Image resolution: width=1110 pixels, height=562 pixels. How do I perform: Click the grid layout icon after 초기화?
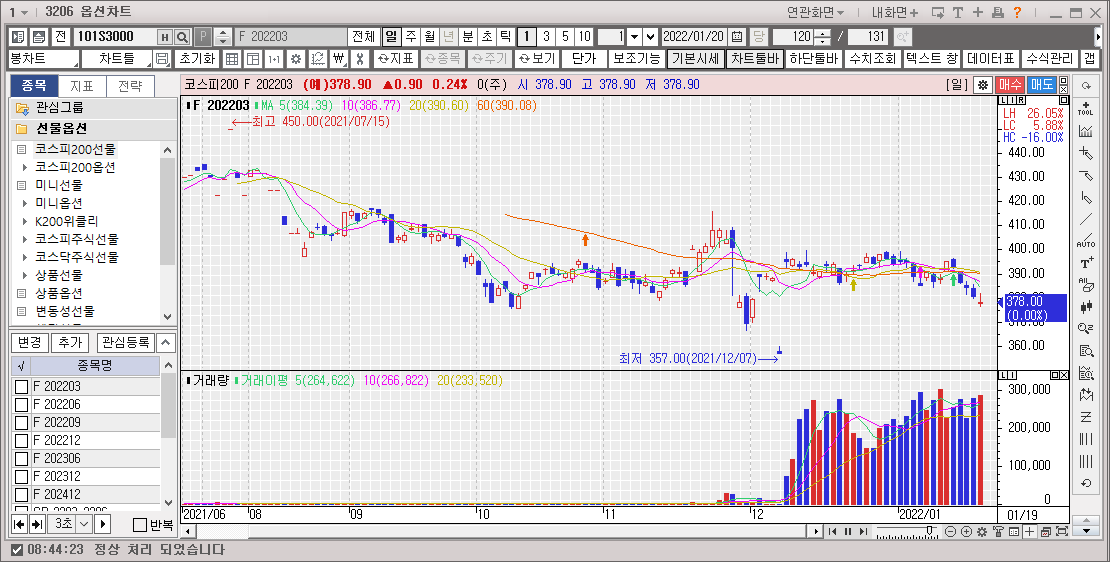click(x=232, y=59)
